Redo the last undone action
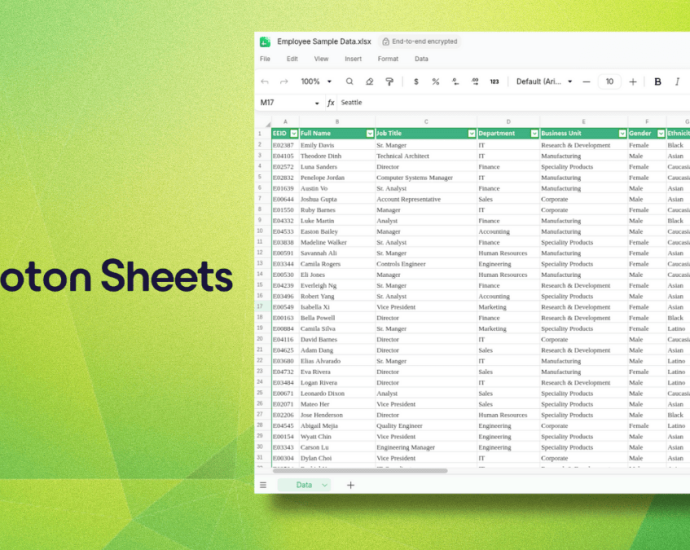 click(284, 81)
